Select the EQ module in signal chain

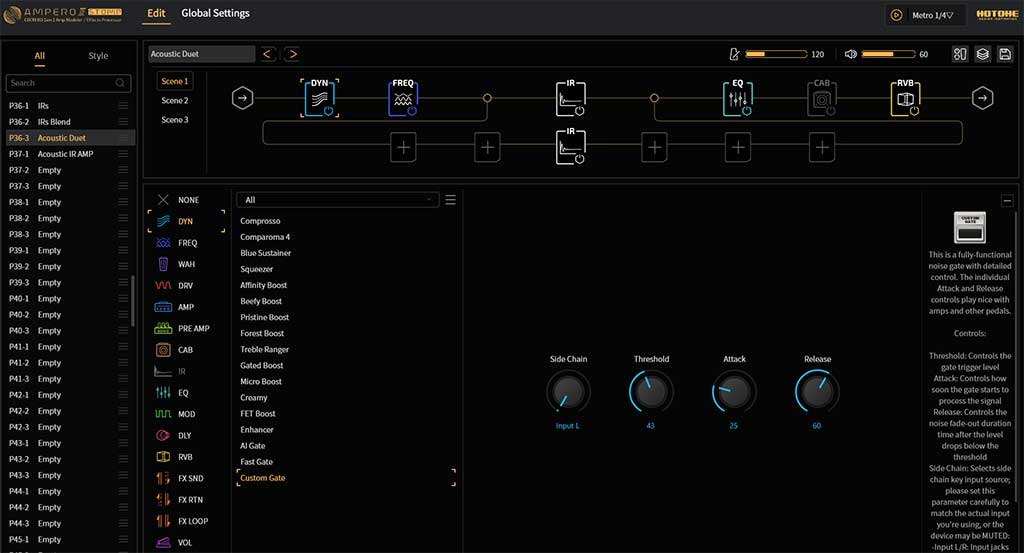pos(737,99)
